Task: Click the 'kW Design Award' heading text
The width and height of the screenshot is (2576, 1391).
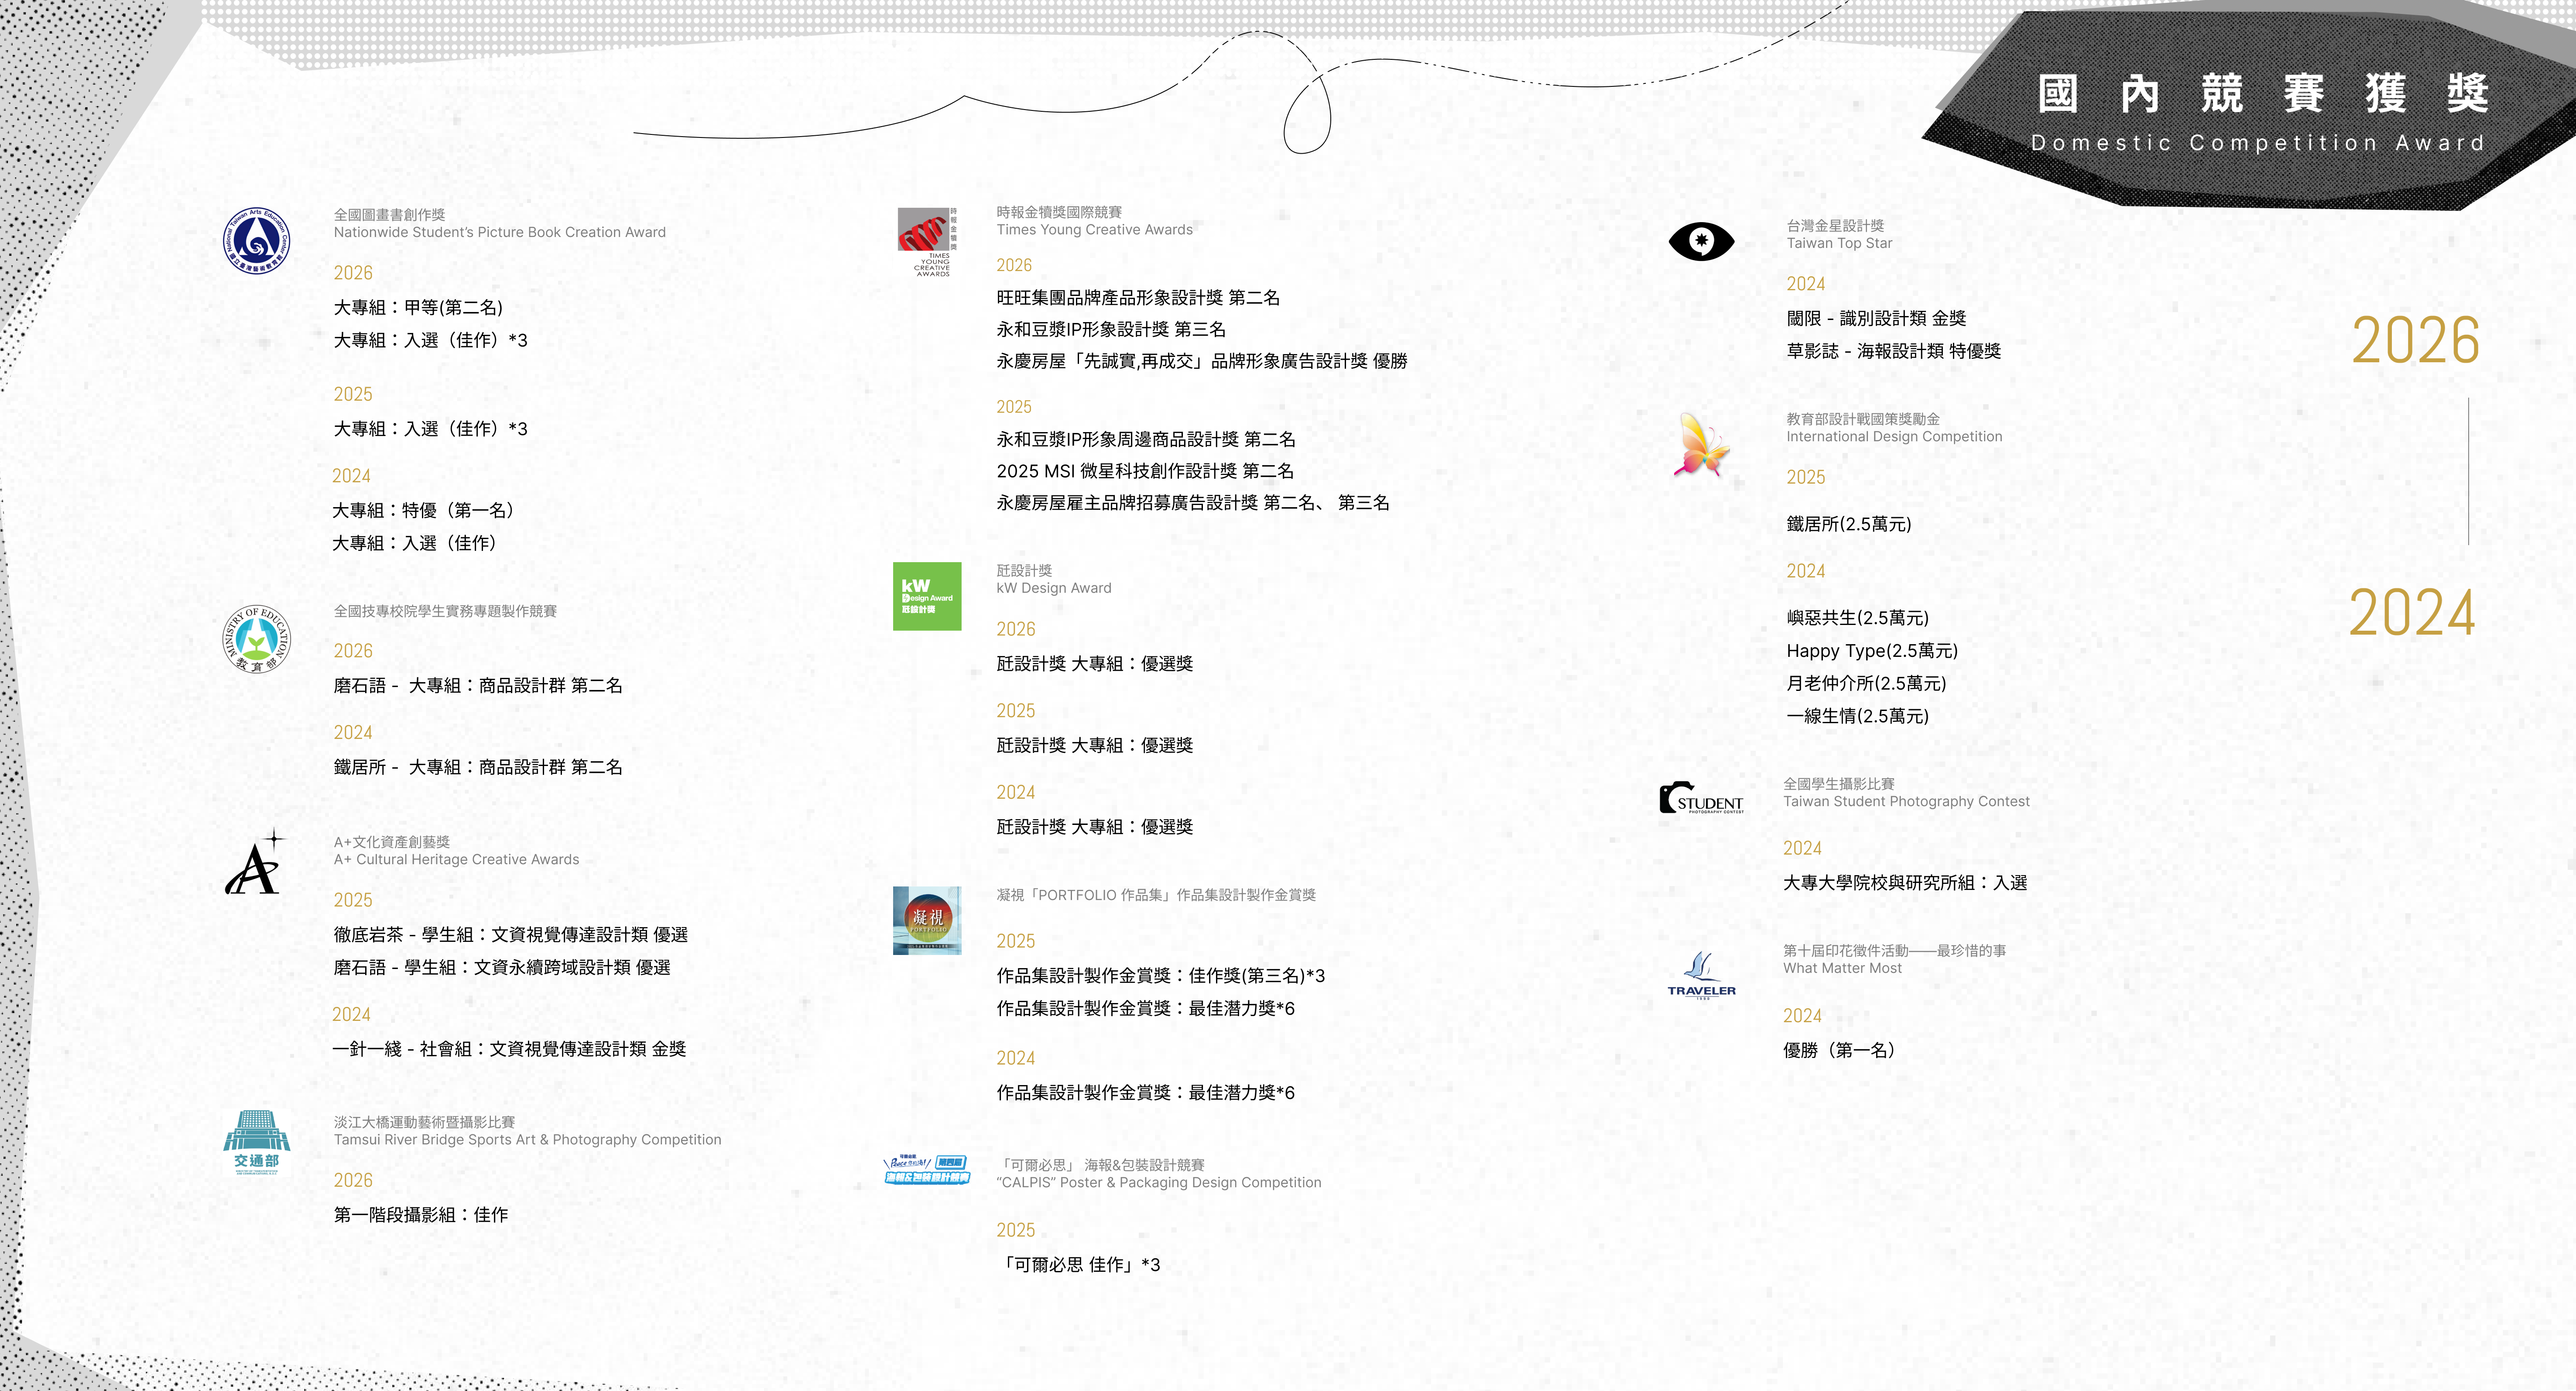Action: 1054,588
